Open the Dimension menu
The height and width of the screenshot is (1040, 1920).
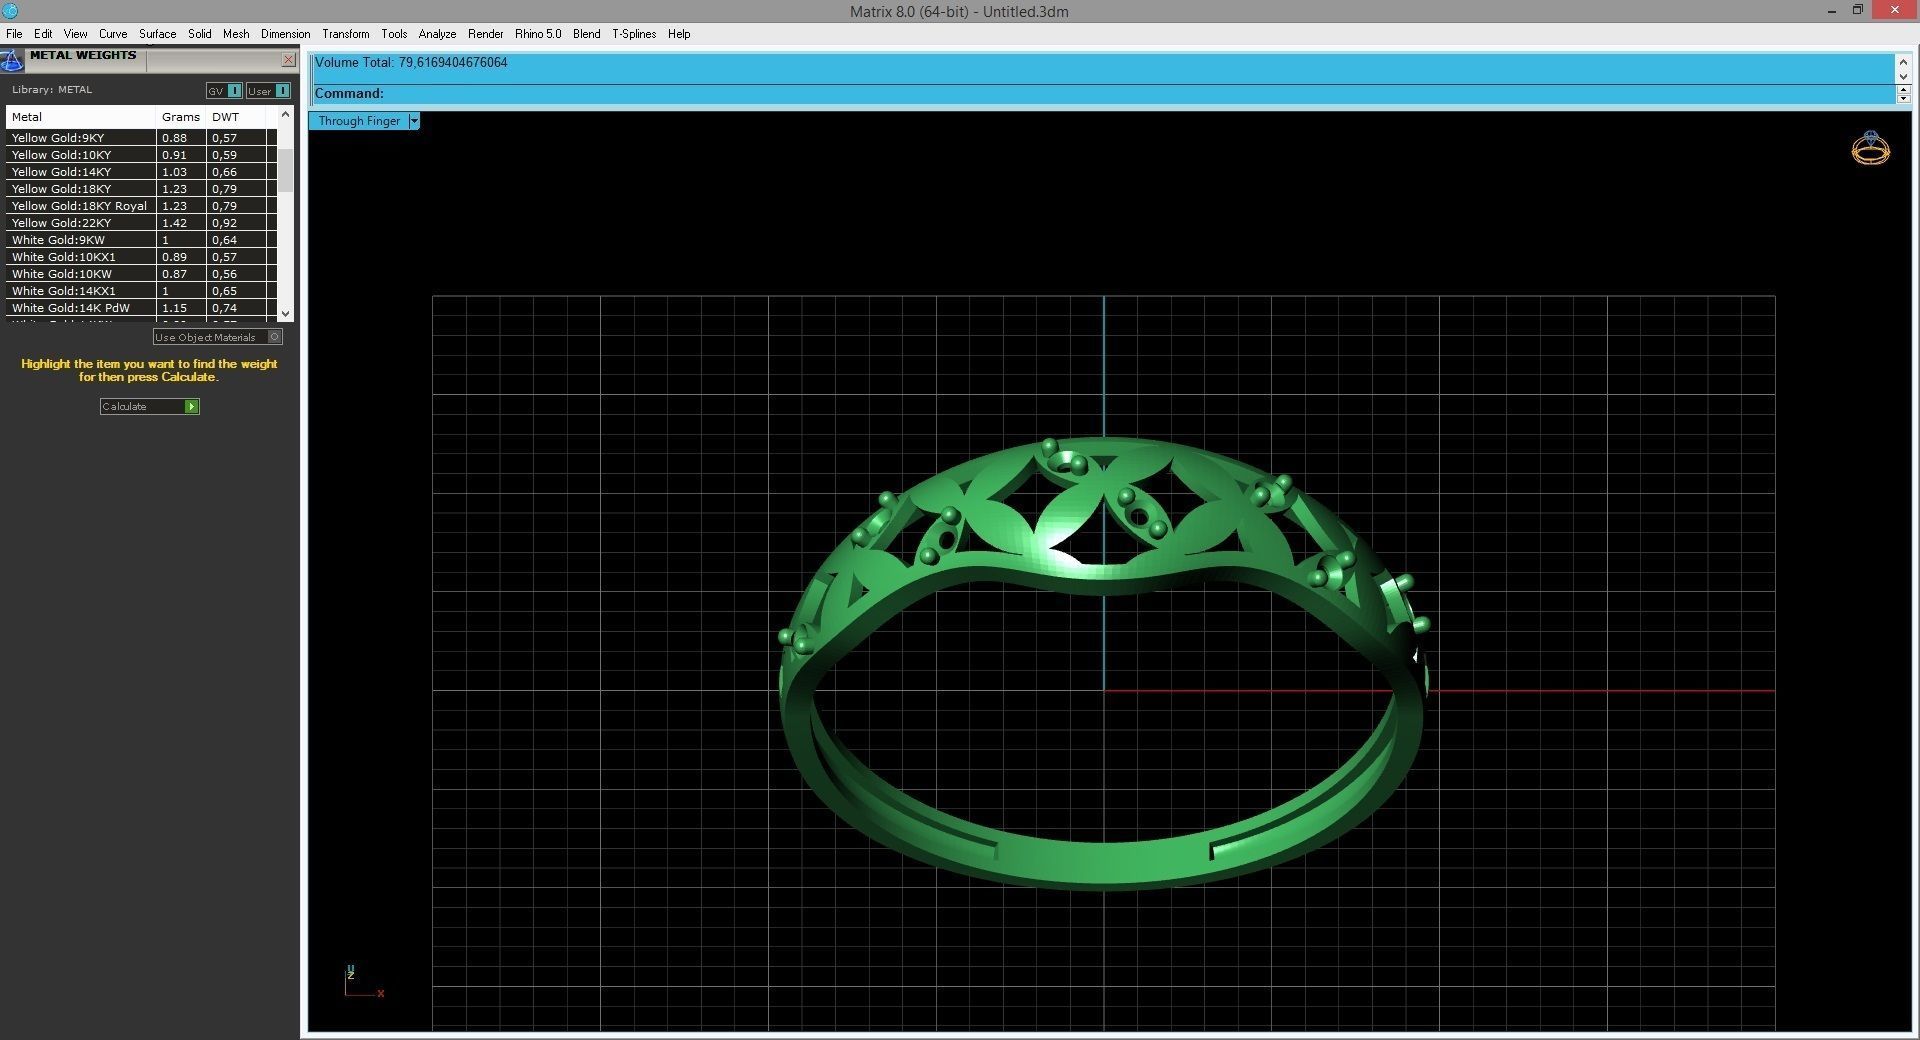point(286,34)
